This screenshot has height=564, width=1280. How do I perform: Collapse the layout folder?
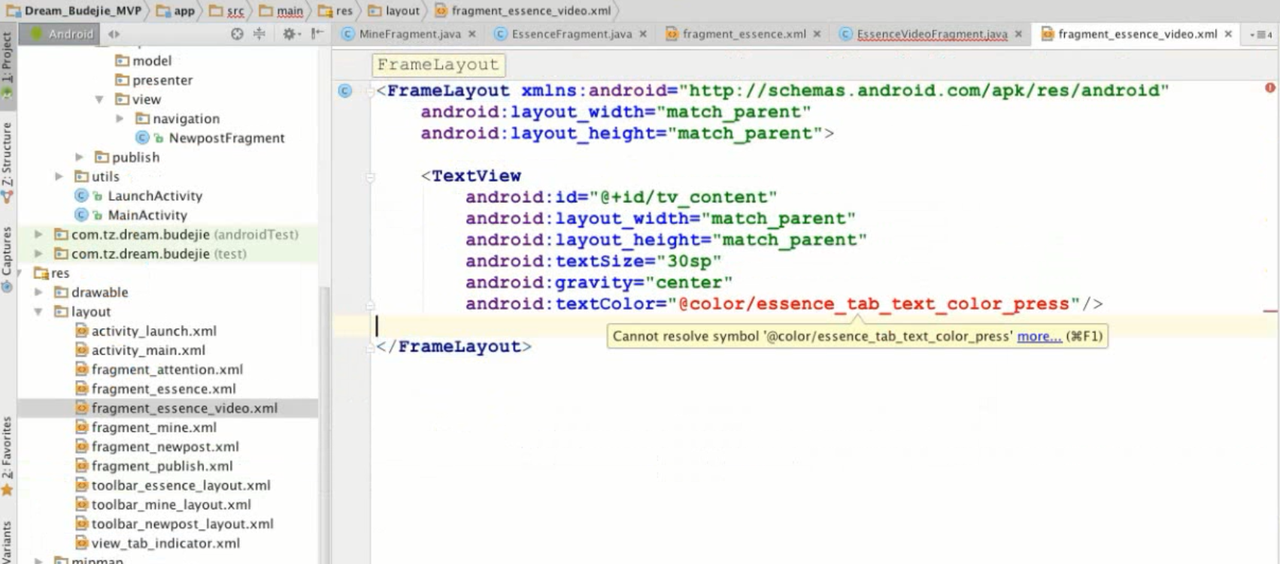(x=39, y=312)
